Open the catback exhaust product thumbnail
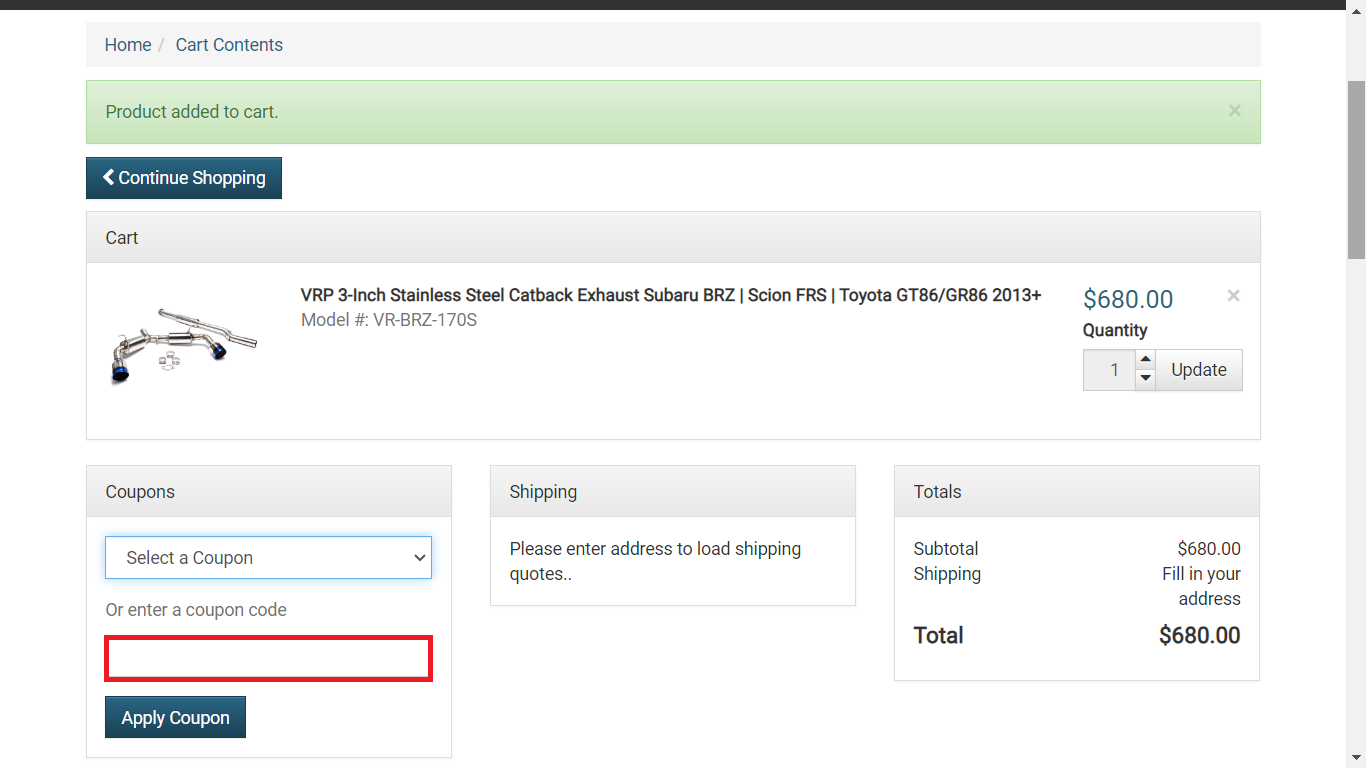The width and height of the screenshot is (1366, 768). 184,345
